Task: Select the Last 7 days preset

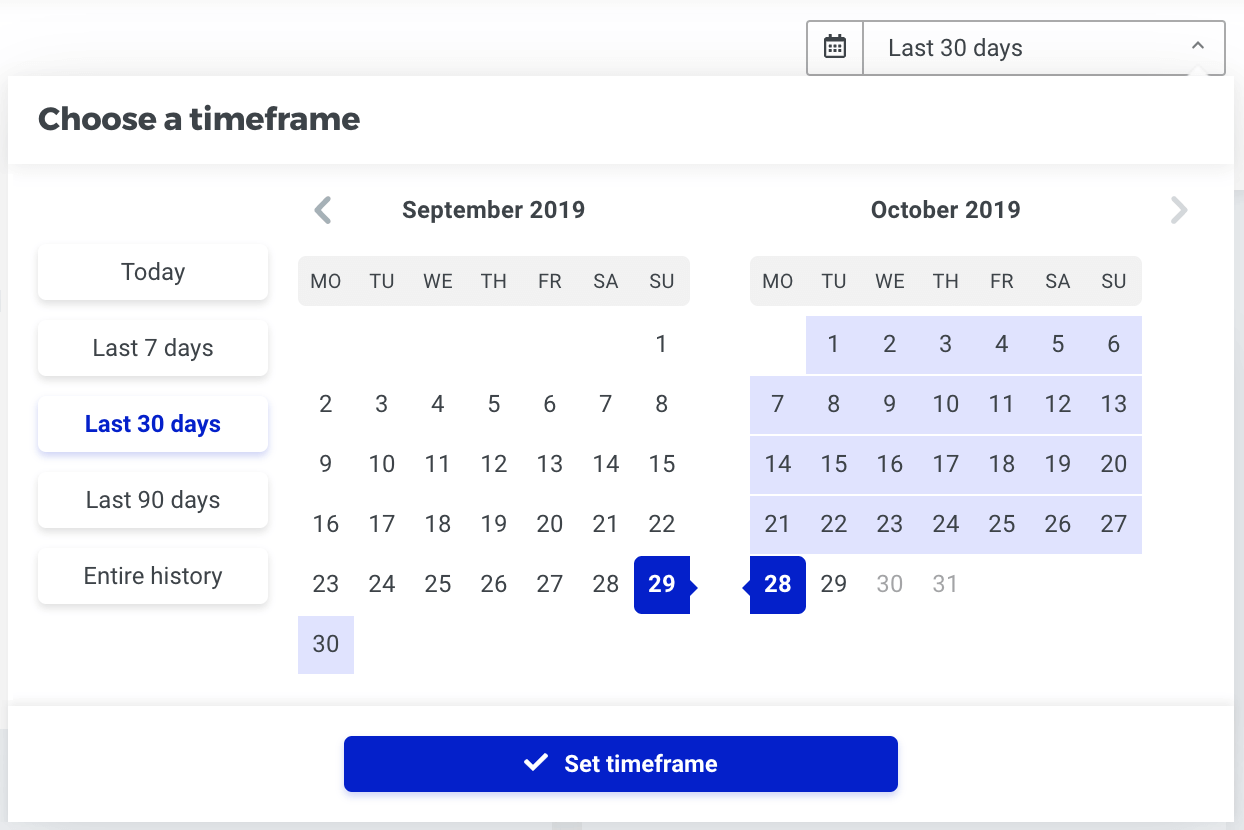Action: tap(153, 348)
